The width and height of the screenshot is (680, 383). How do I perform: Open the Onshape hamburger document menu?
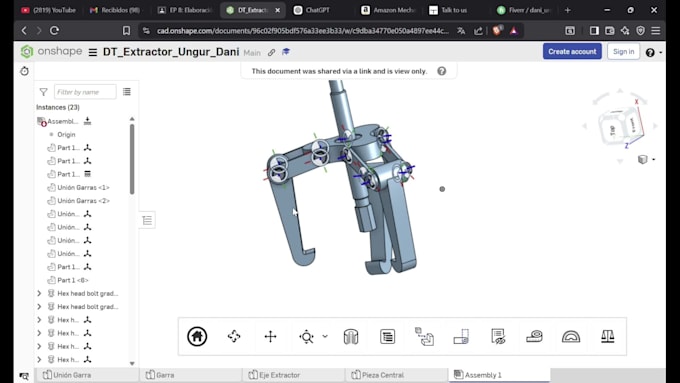[93, 52]
